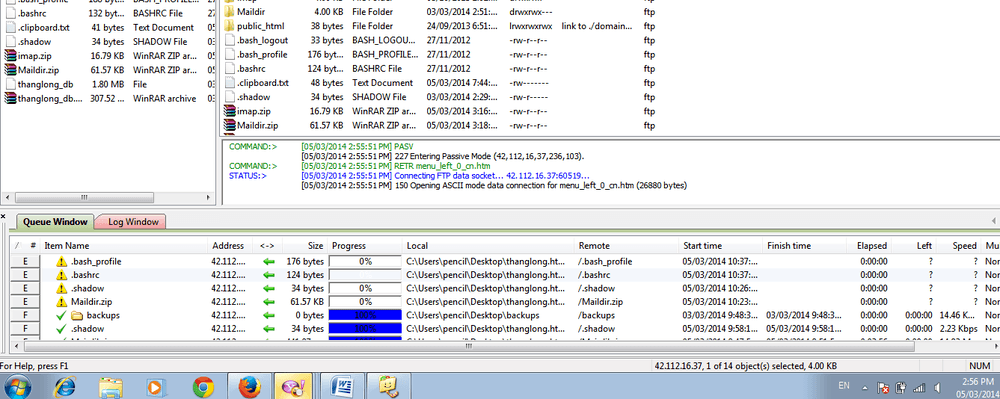Switch to the Queue Window tab
1000x399 pixels.
[x=55, y=222]
